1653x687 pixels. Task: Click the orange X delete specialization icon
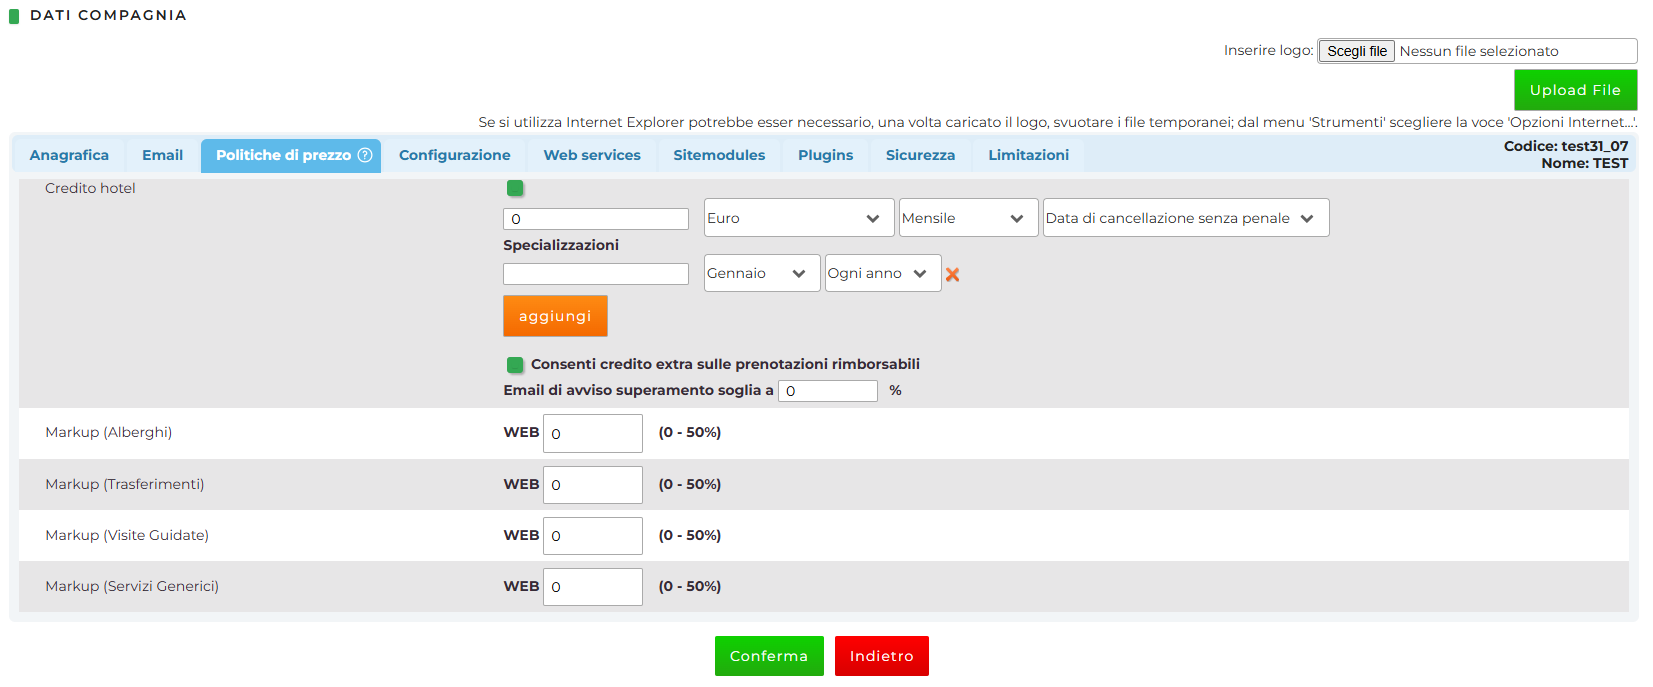coord(952,274)
